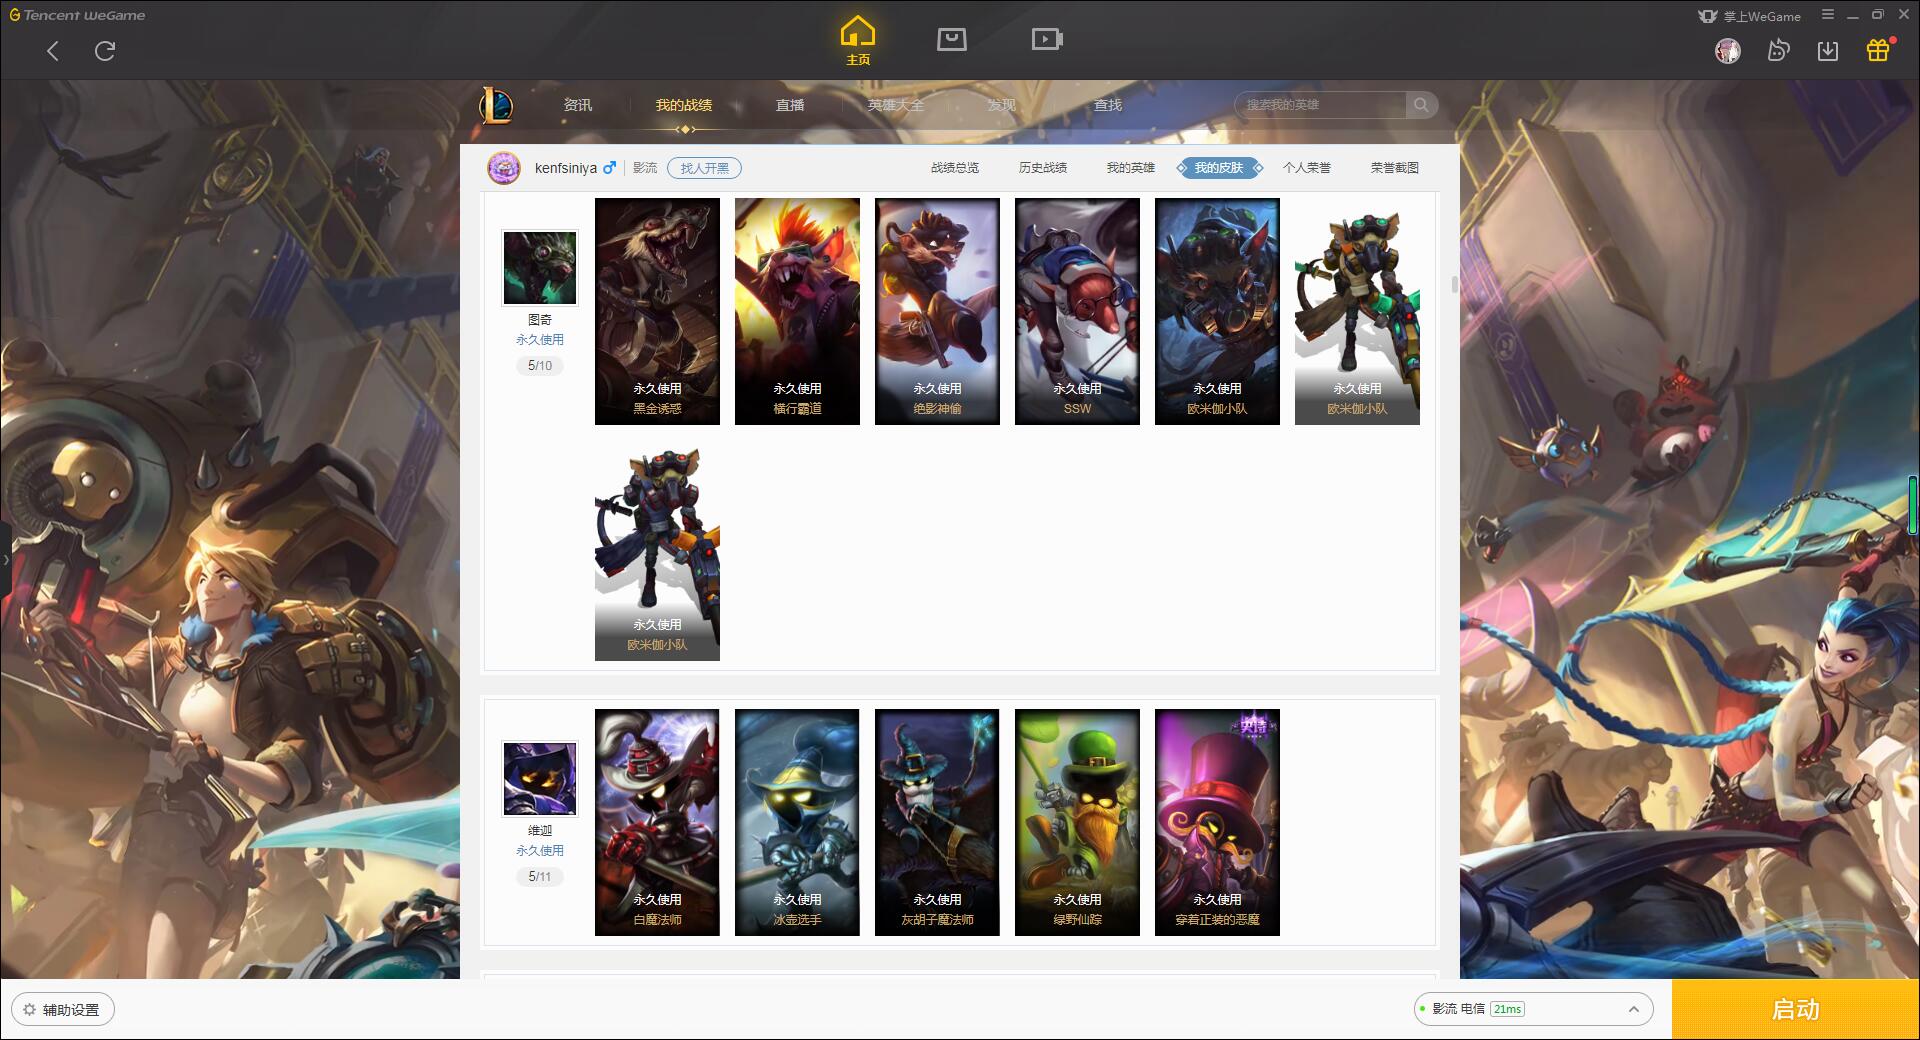Image resolution: width=1920 pixels, height=1040 pixels.
Task: Click the 永久使用 link under 图奇
Action: pos(540,340)
